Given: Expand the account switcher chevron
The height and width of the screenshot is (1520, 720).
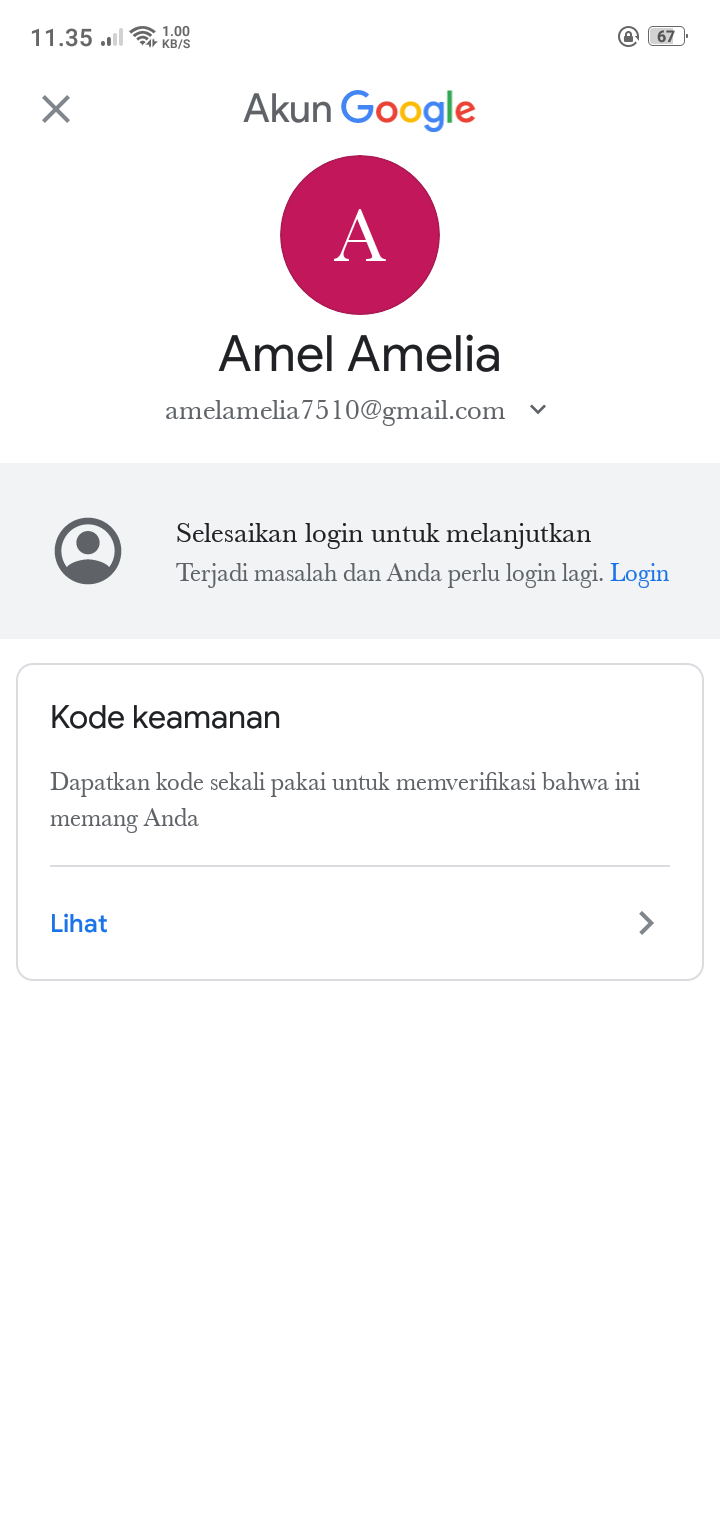Looking at the screenshot, I should [538, 409].
